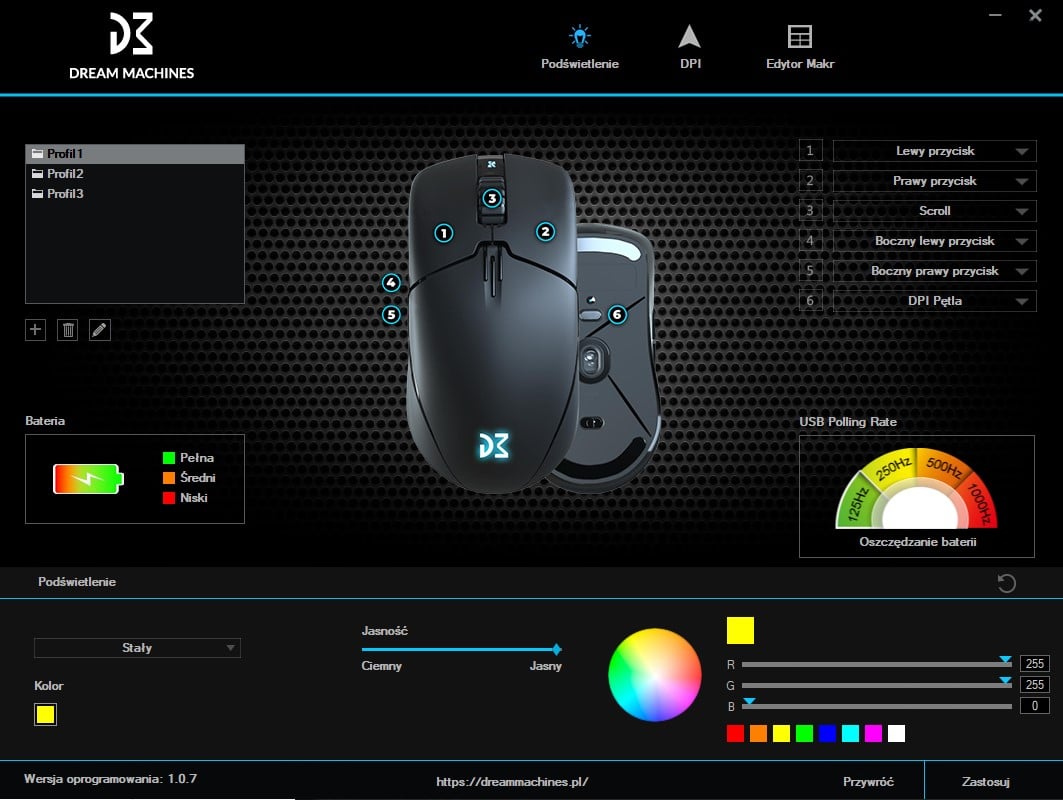Viewport: 1063px width, 800px height.
Task: Open the Edytor Makr tab
Action: click(799, 47)
